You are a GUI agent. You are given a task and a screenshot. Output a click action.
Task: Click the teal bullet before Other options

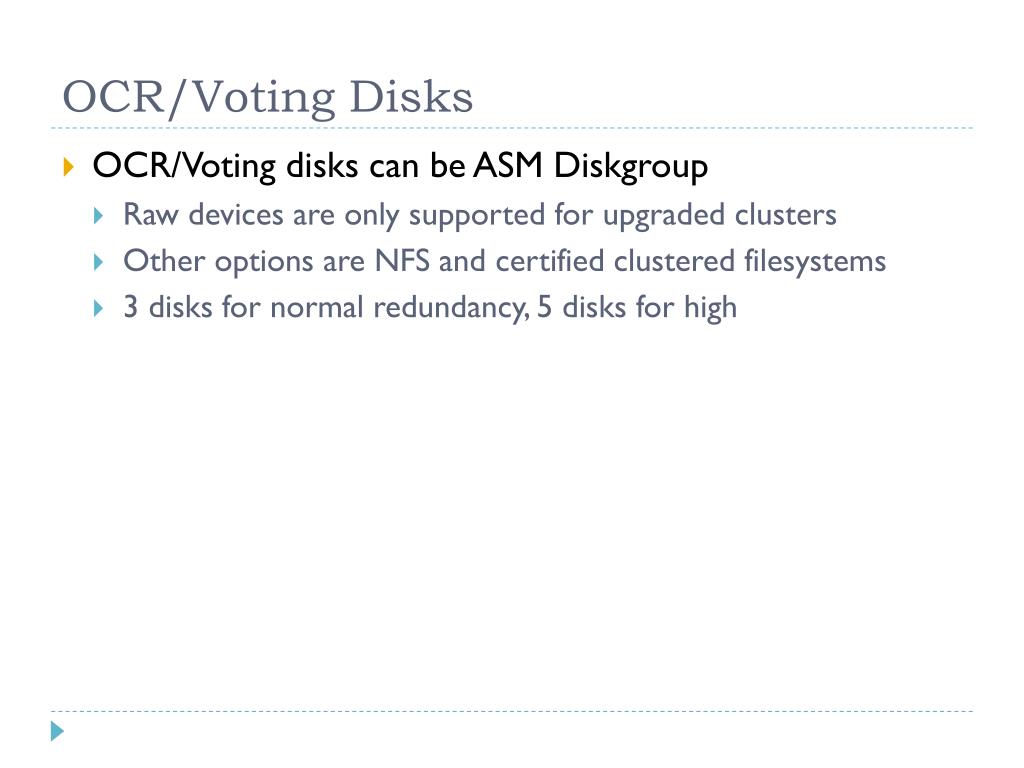click(x=99, y=262)
